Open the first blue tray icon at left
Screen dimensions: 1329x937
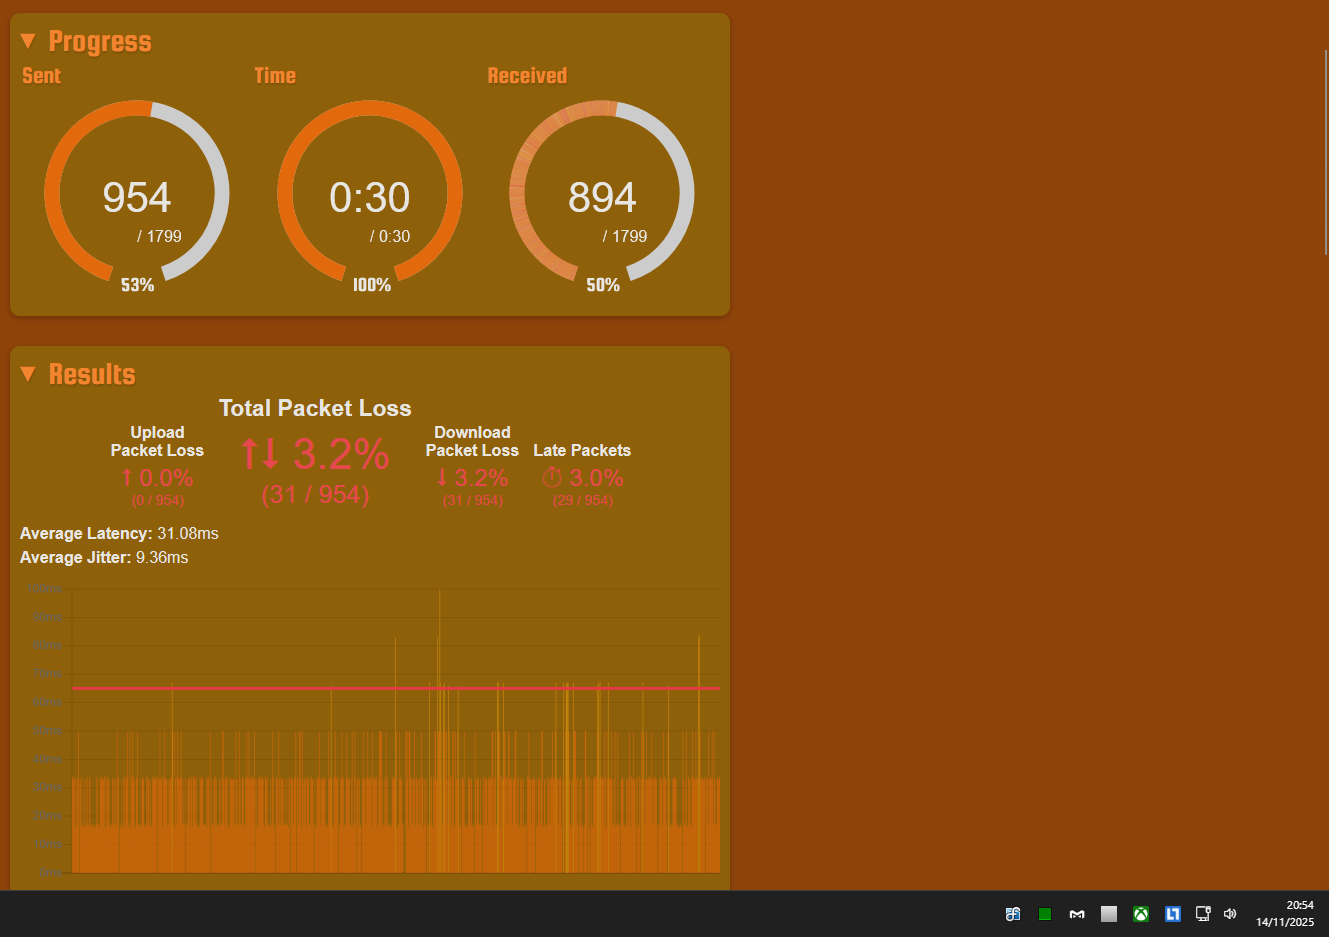pos(1013,914)
